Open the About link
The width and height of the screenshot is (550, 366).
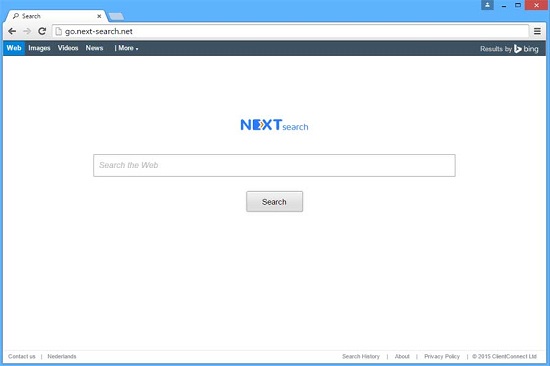coord(402,357)
